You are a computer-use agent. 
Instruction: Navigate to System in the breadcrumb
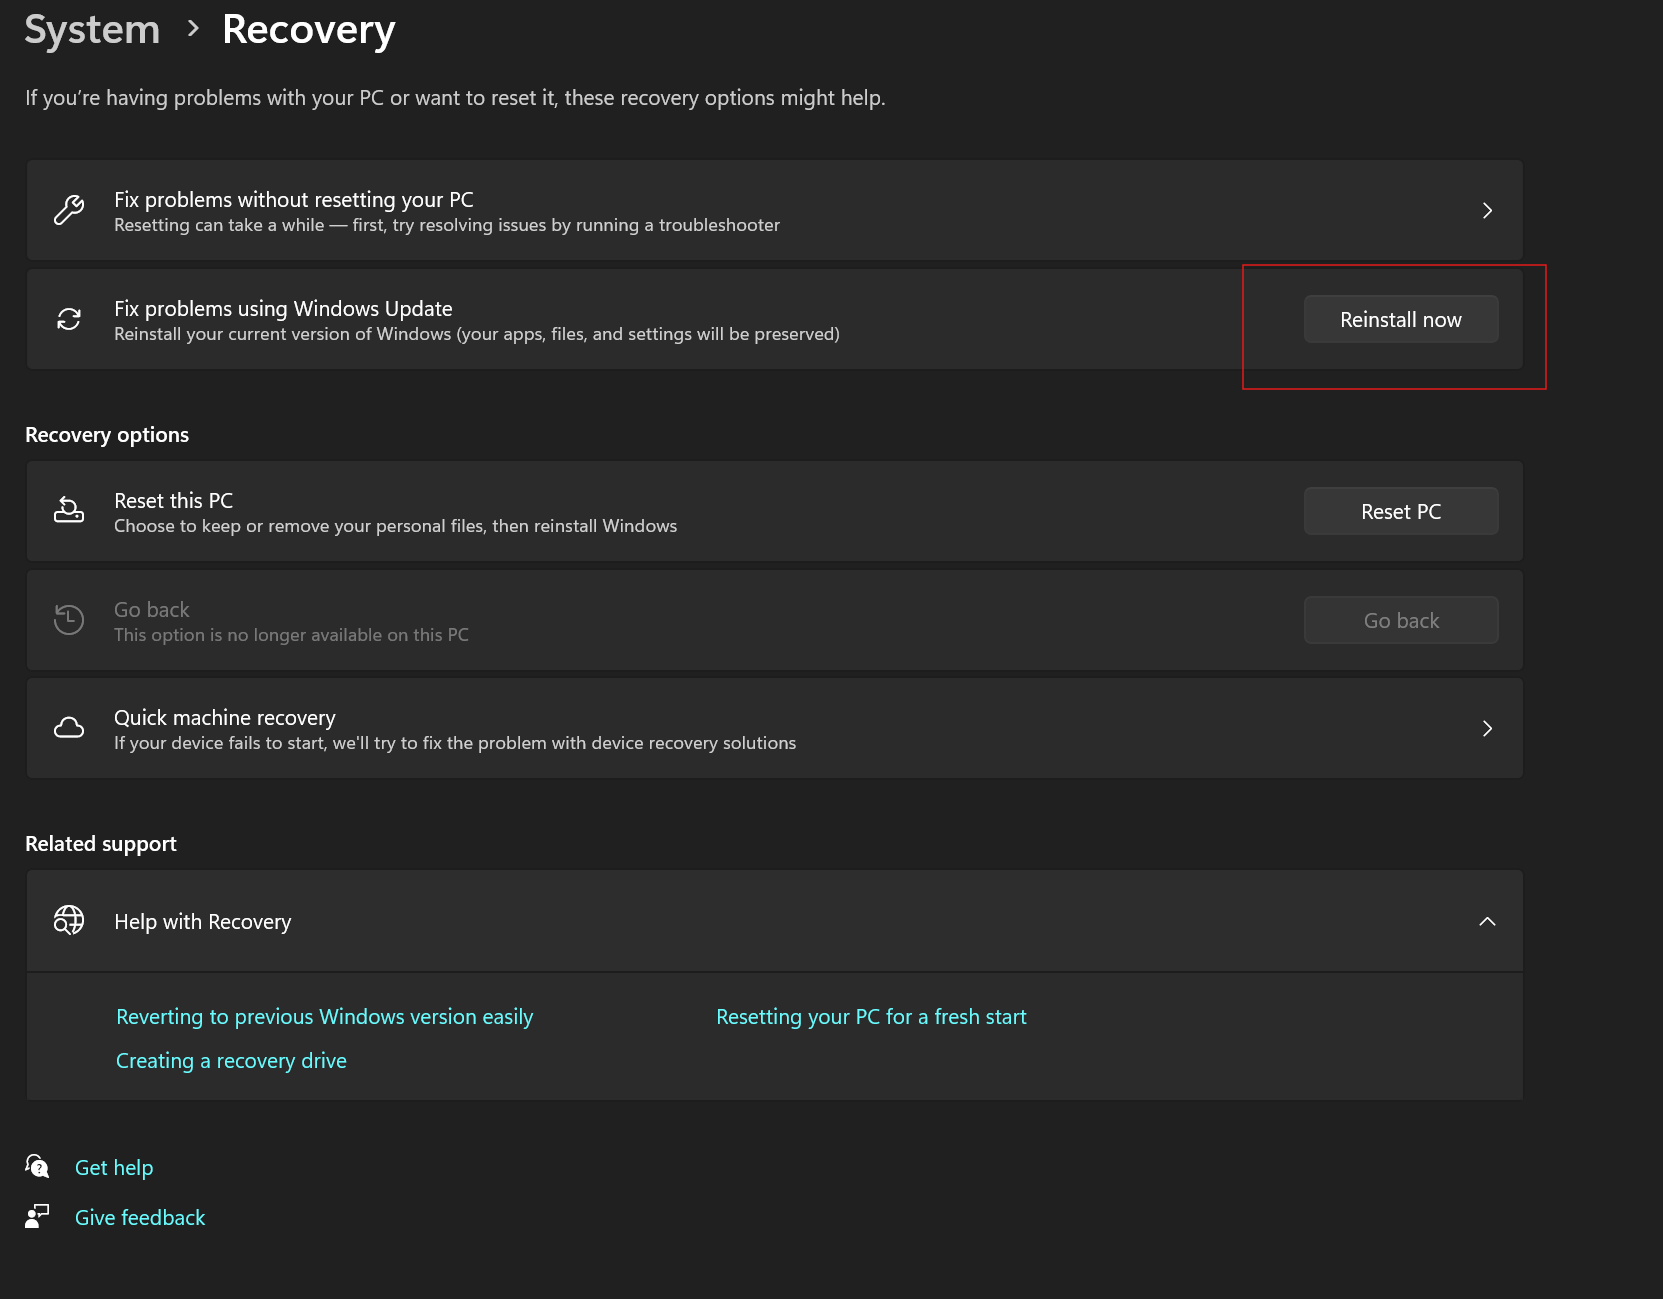pos(92,30)
